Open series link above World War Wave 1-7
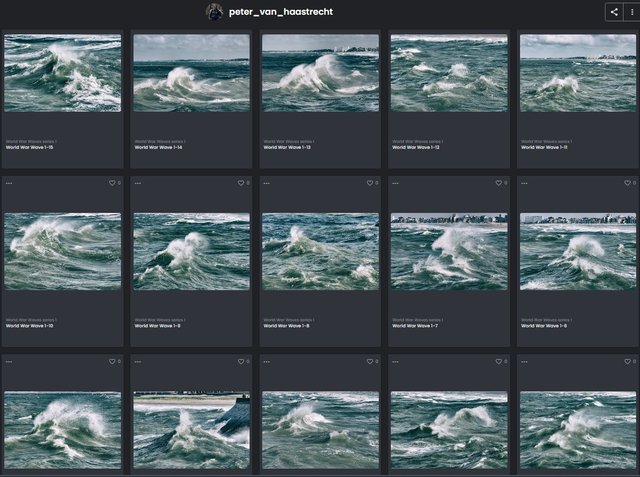 click(417, 320)
